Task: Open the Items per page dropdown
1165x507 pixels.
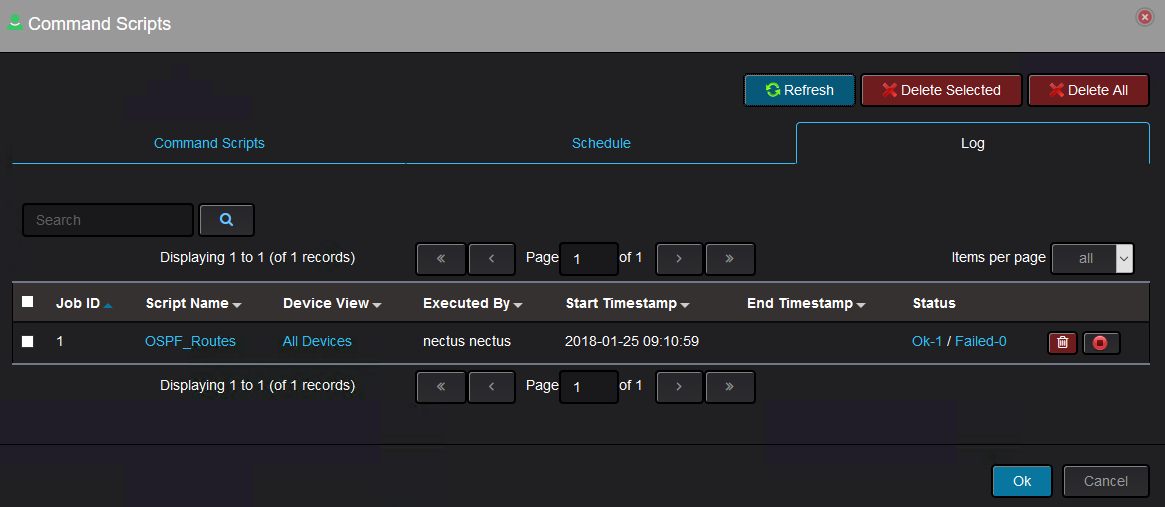Action: (x=1092, y=259)
